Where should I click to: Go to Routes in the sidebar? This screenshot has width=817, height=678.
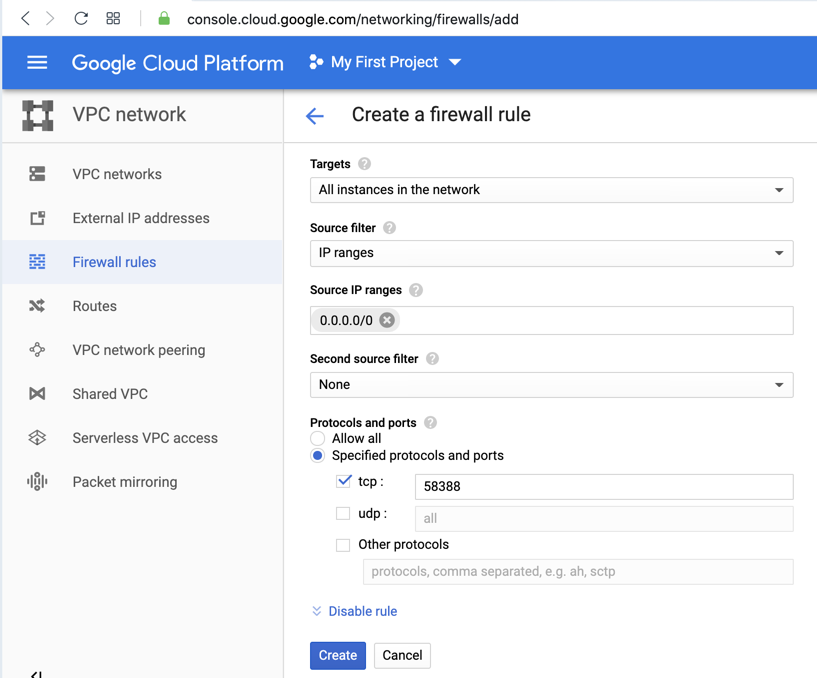(x=95, y=306)
